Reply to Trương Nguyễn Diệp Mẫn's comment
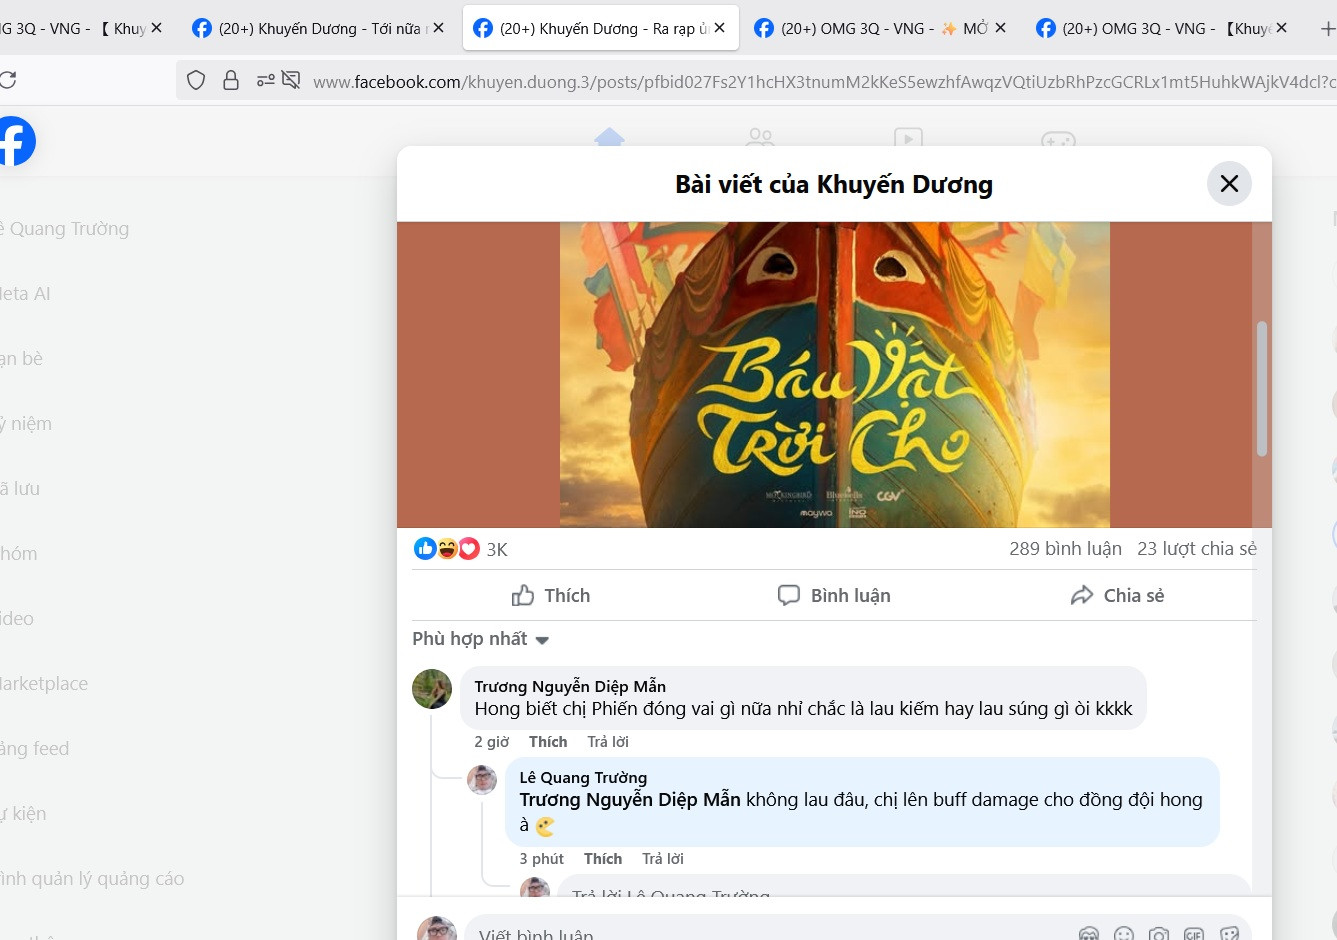The image size is (1337, 940). point(608,741)
